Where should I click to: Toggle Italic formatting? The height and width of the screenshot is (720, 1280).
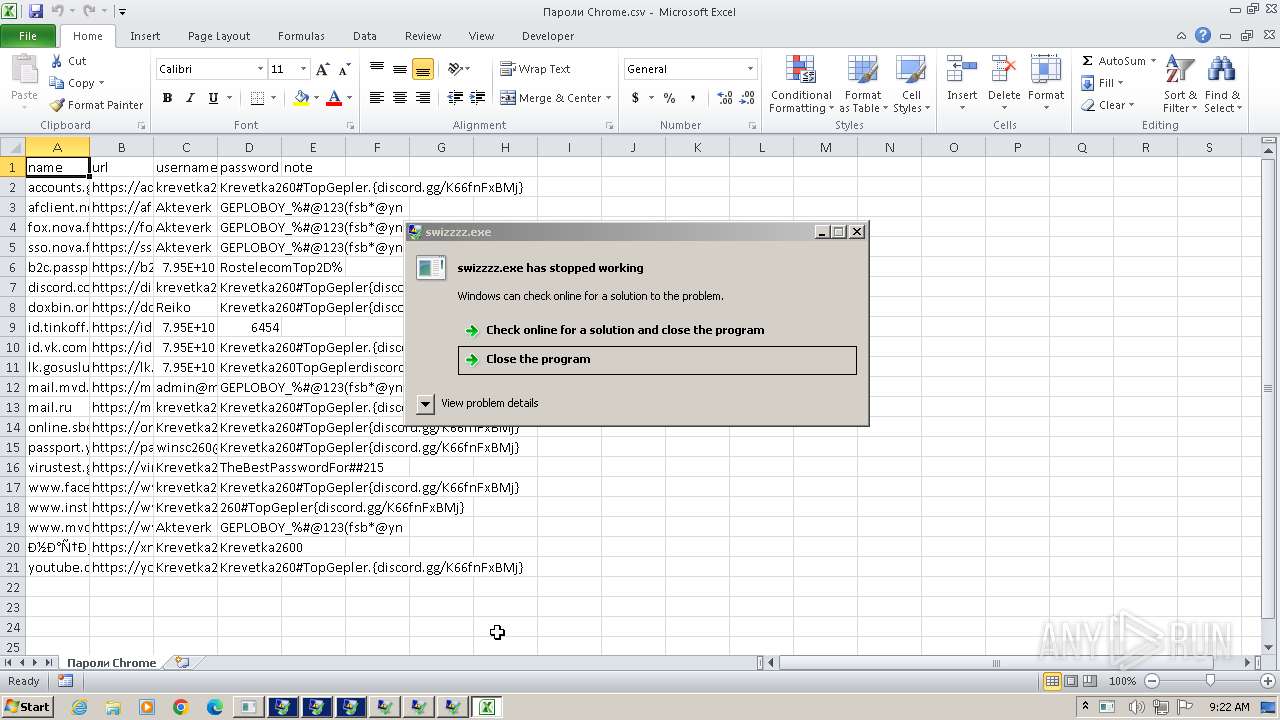tap(190, 98)
